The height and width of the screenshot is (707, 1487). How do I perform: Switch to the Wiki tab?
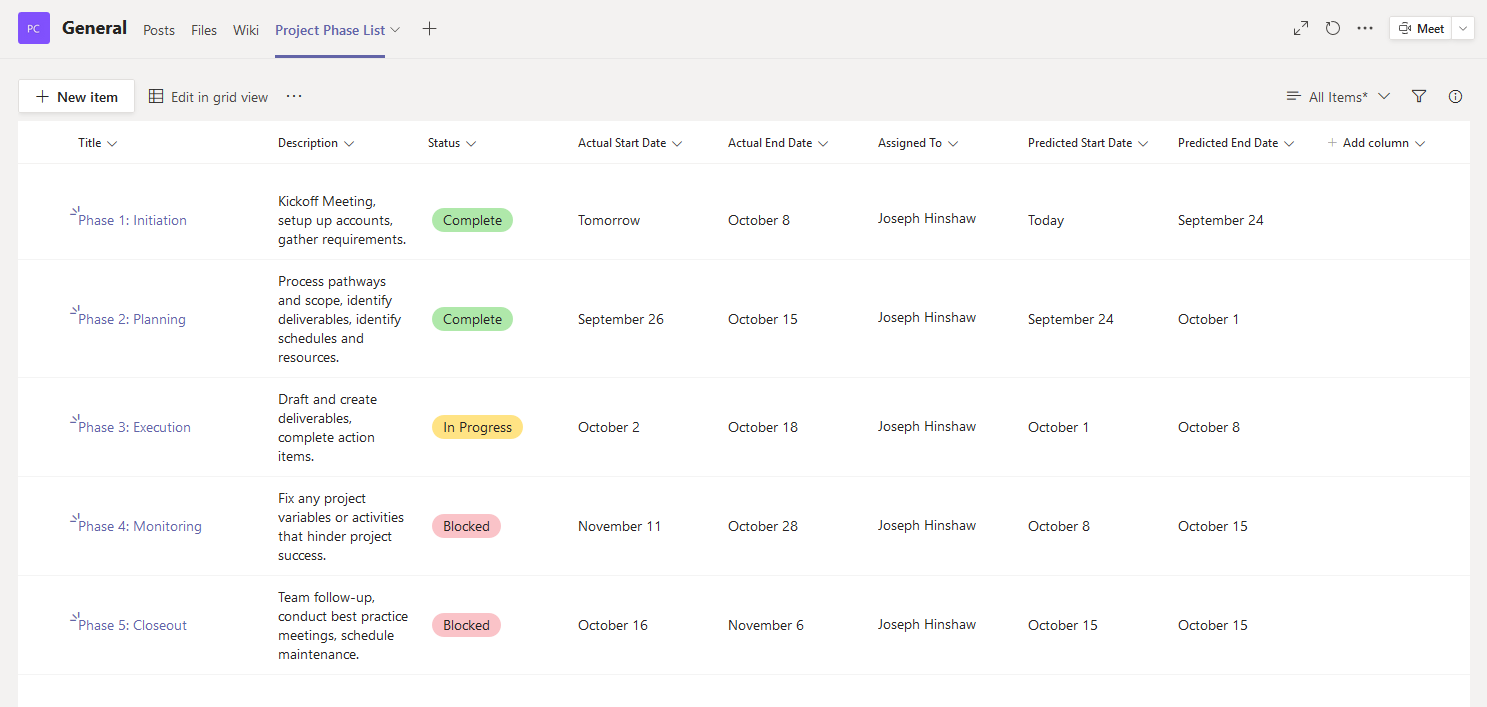tap(246, 30)
